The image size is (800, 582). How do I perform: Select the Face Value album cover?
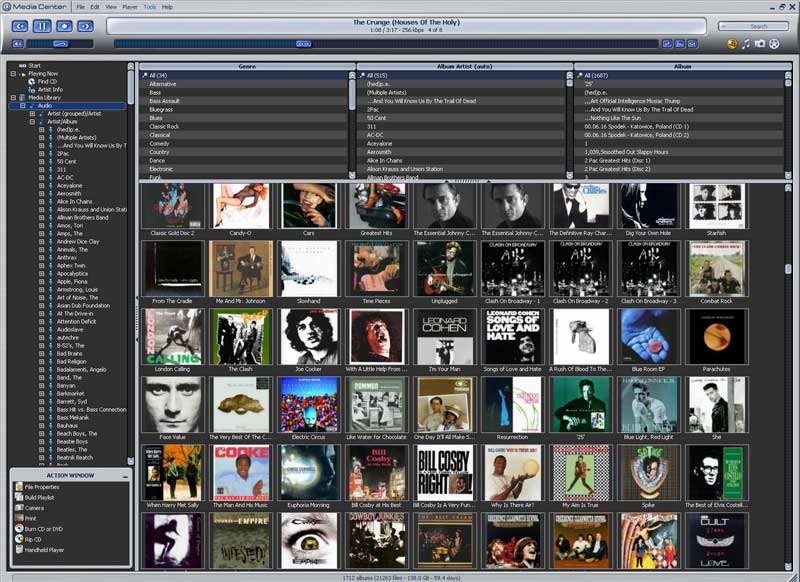coord(172,404)
